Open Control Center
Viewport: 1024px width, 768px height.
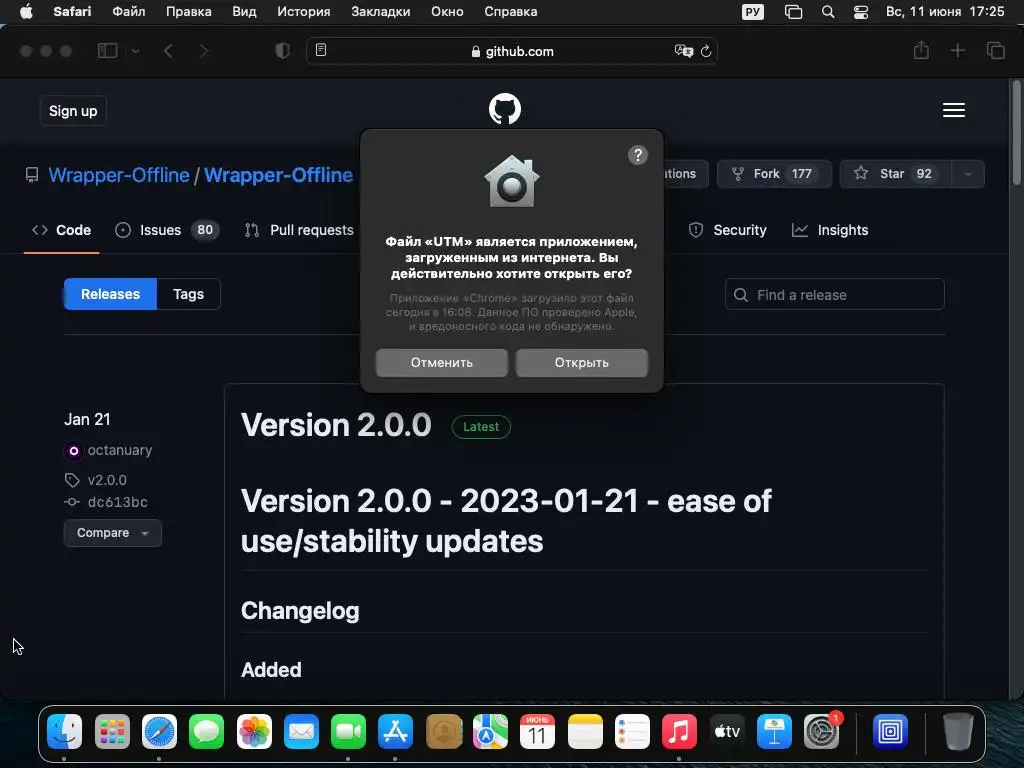861,12
